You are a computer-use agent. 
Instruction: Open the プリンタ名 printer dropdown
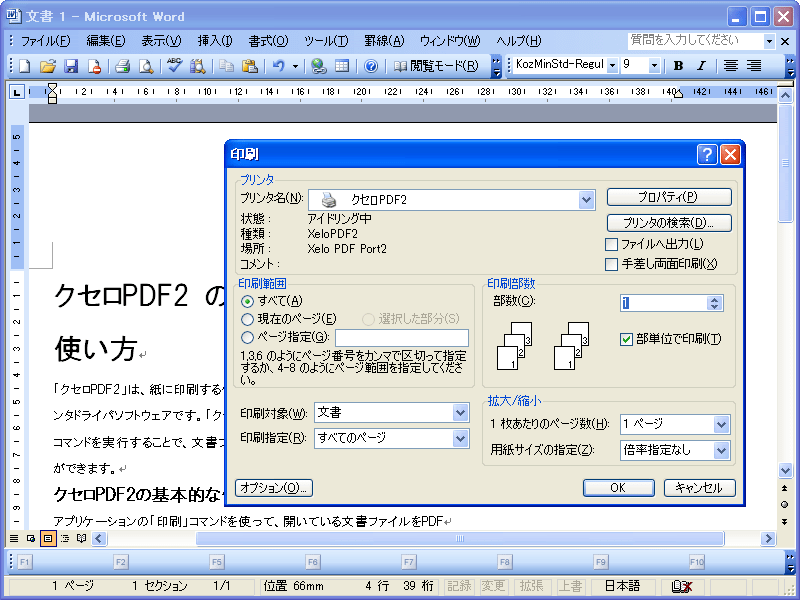[x=586, y=200]
